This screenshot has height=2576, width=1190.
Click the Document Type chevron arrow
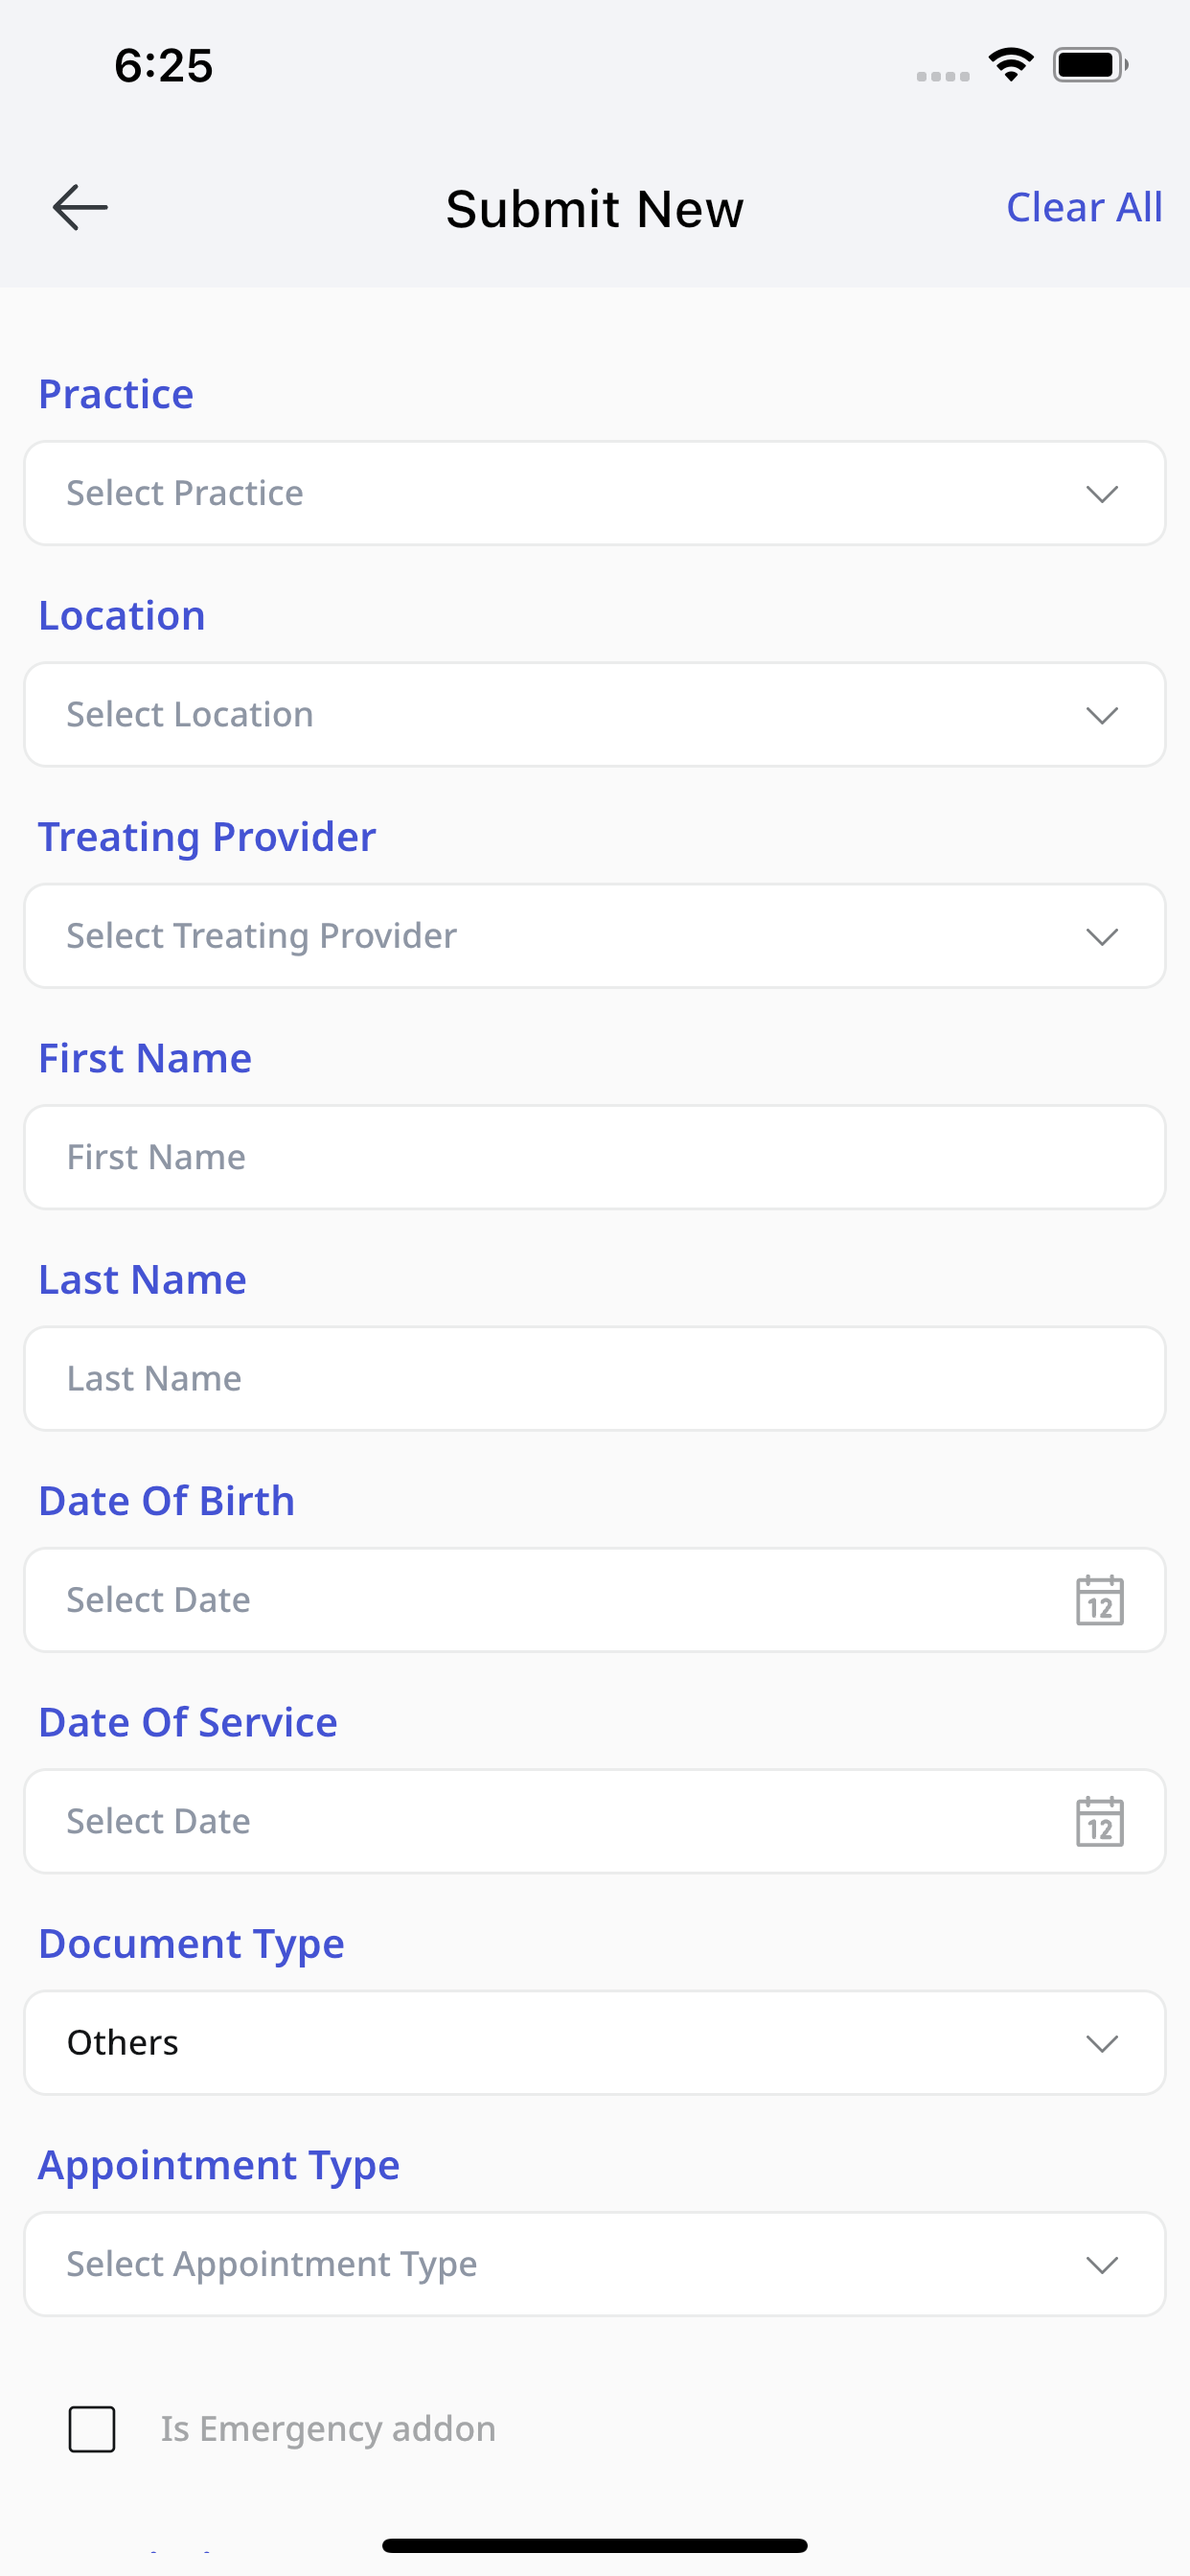click(x=1102, y=2043)
